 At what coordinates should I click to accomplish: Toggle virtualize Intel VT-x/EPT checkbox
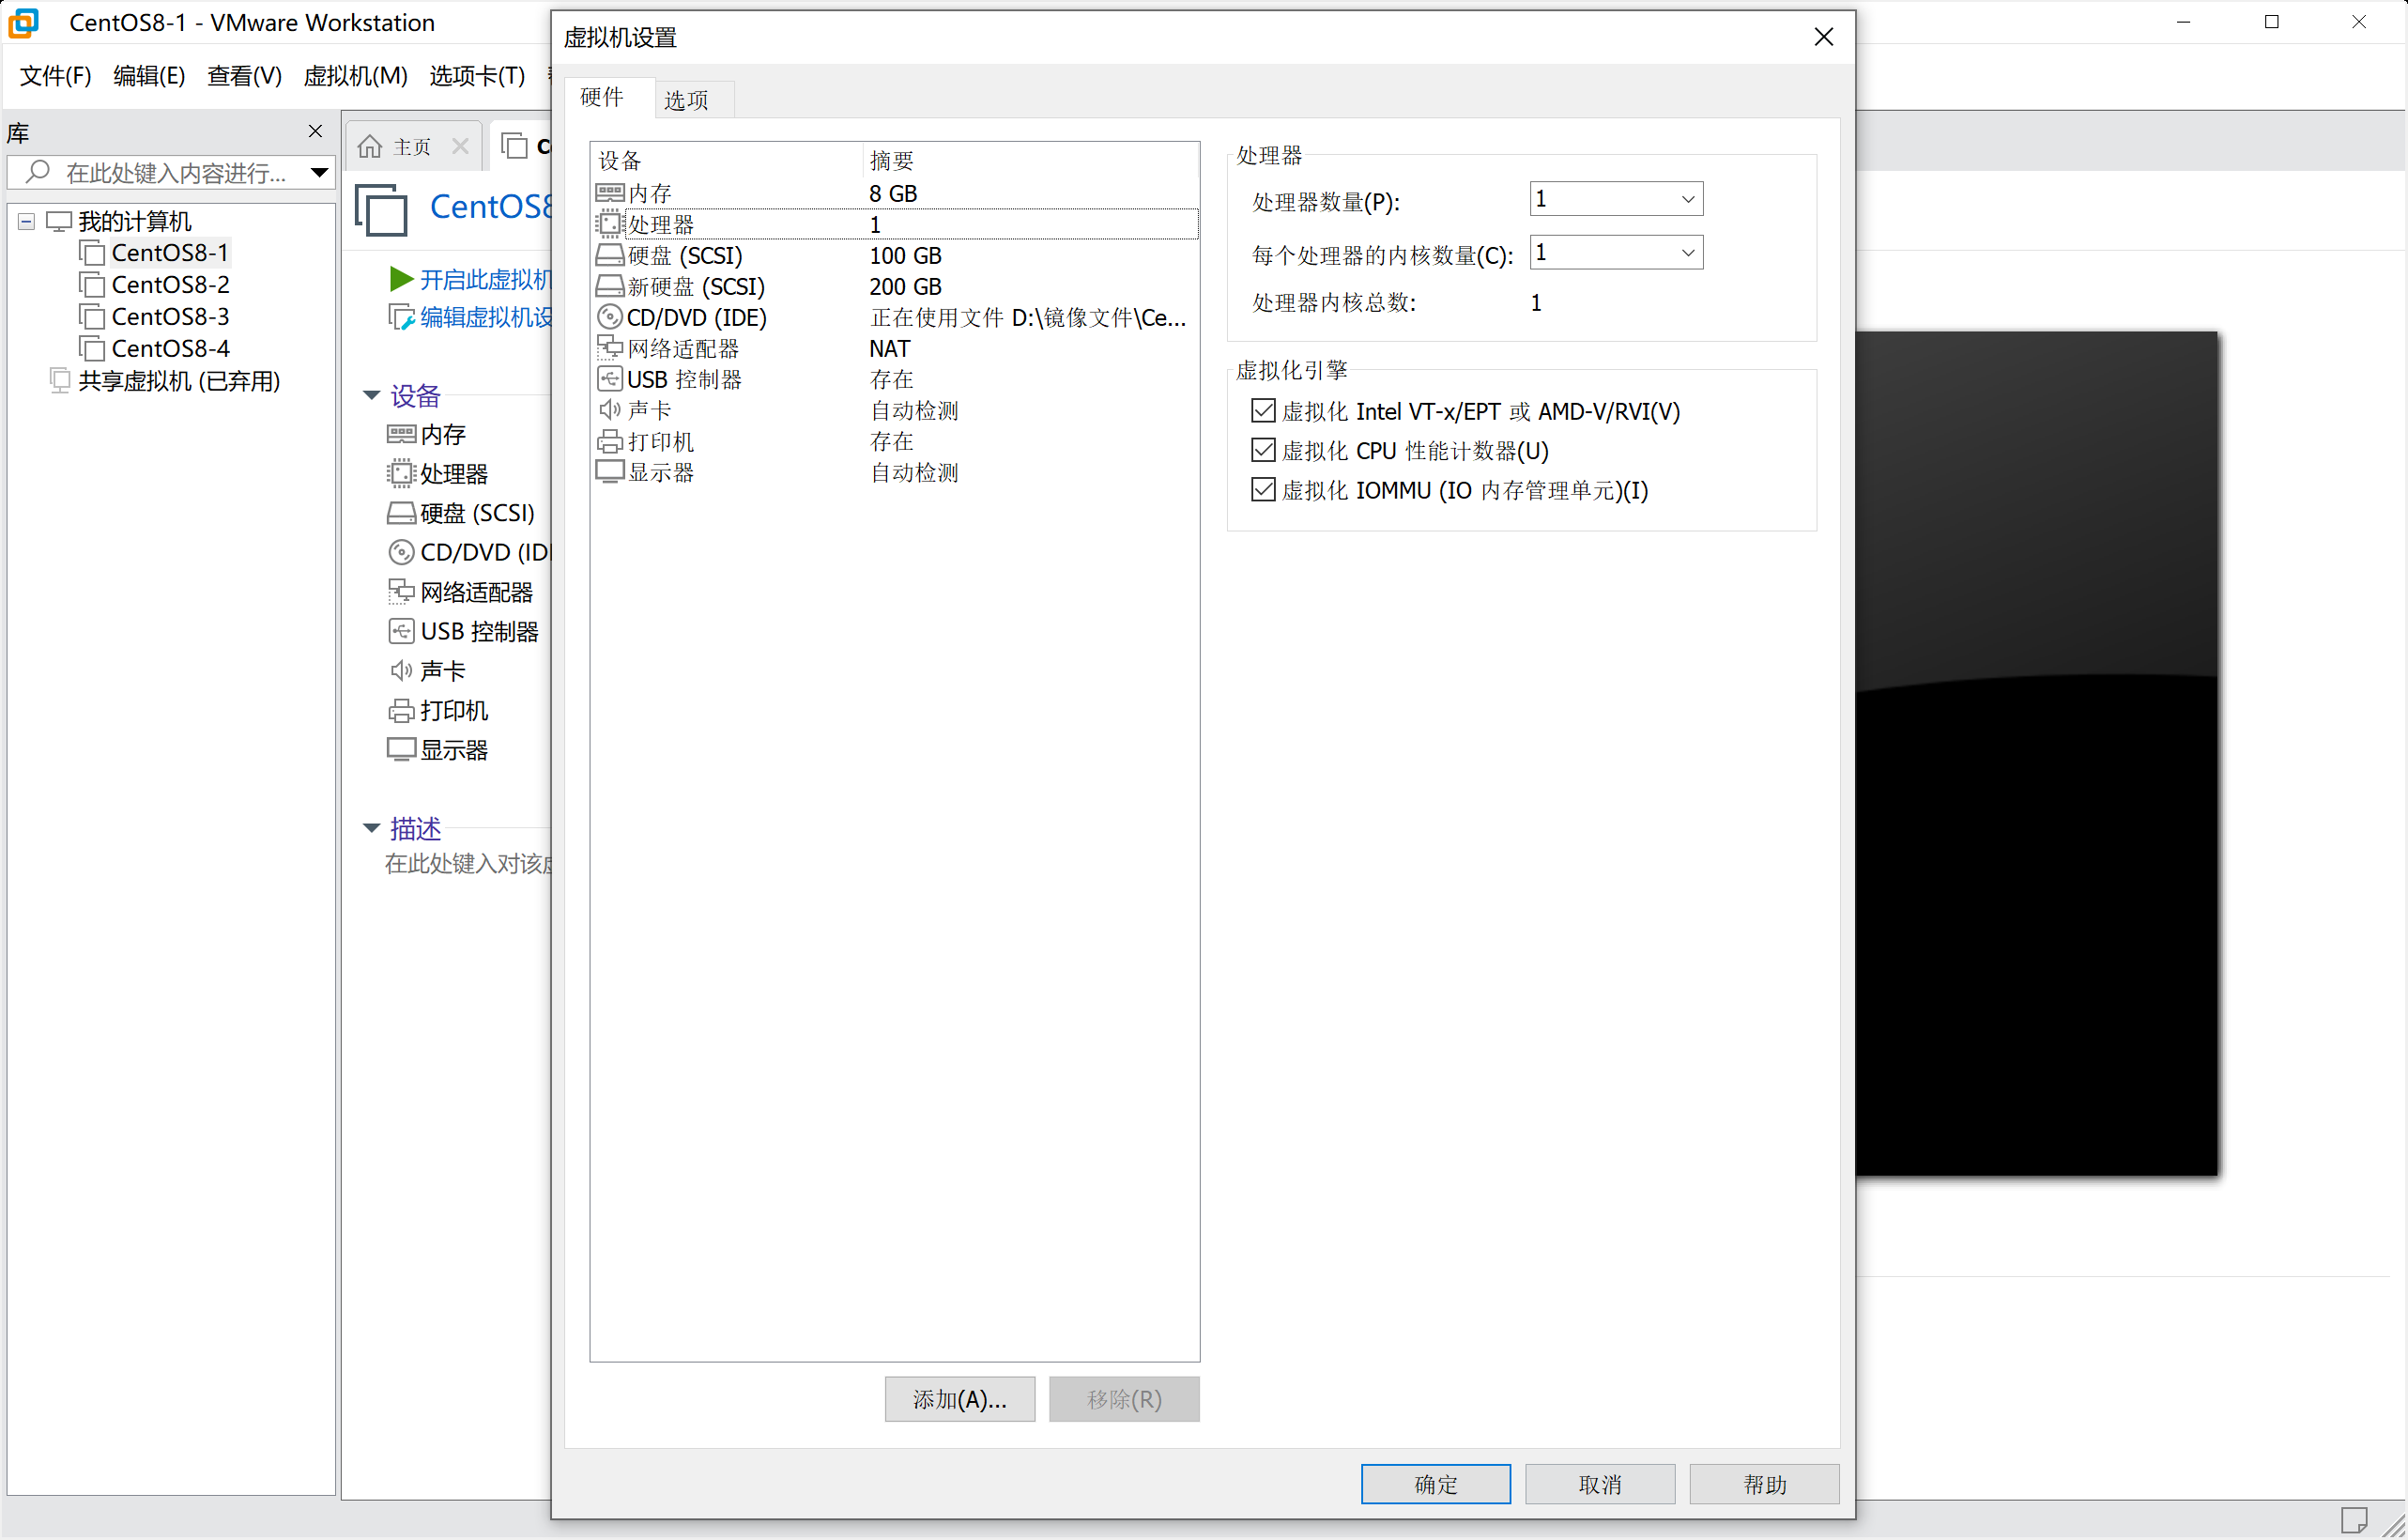[x=1263, y=411]
